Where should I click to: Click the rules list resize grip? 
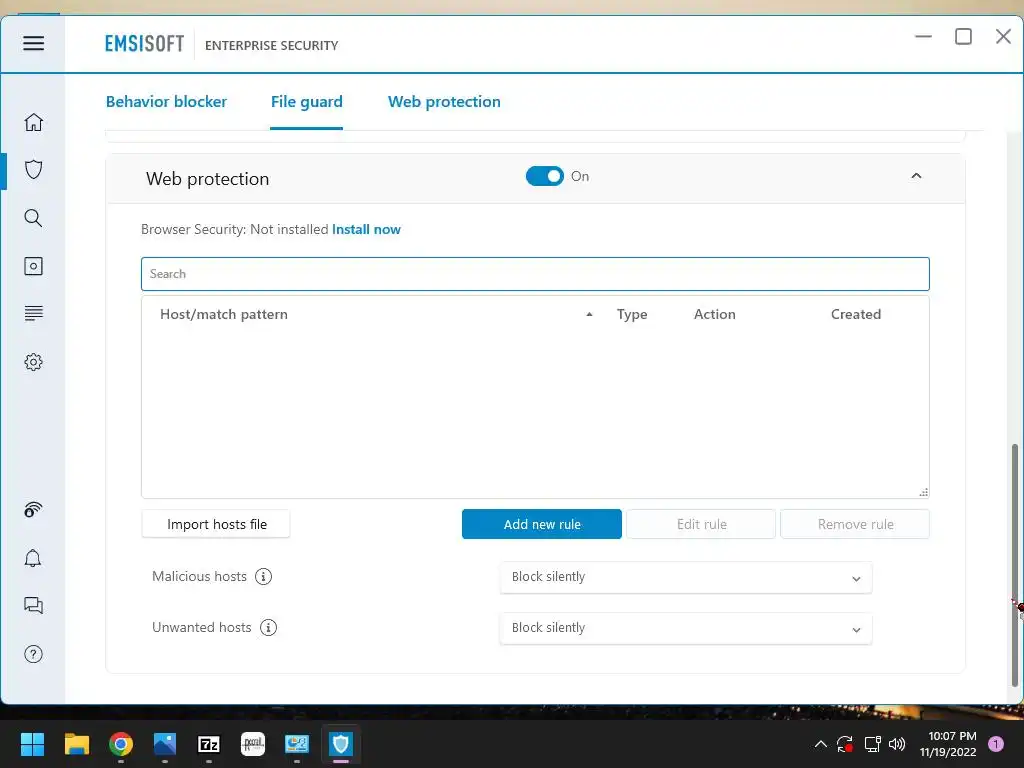coord(923,492)
